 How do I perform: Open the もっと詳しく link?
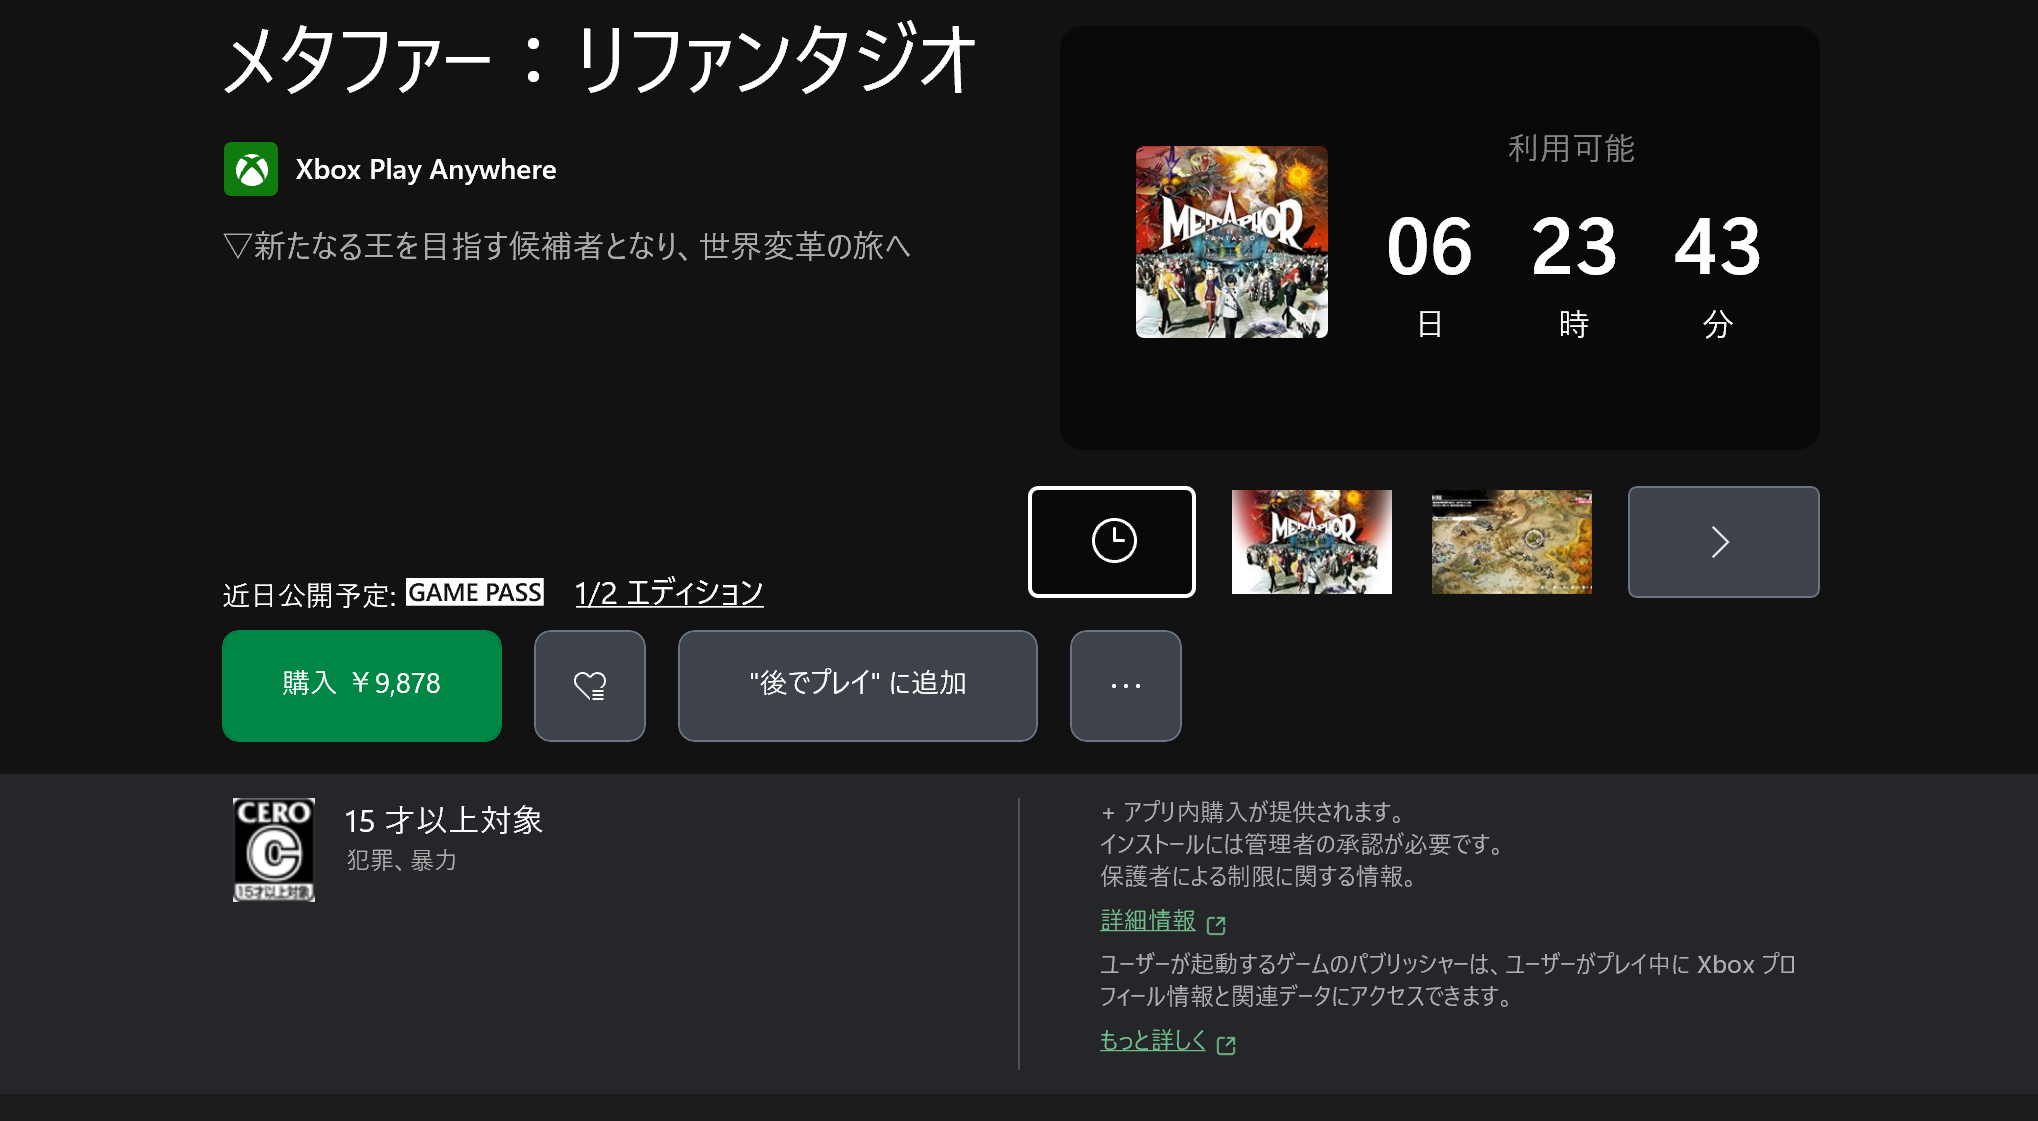(1153, 1040)
